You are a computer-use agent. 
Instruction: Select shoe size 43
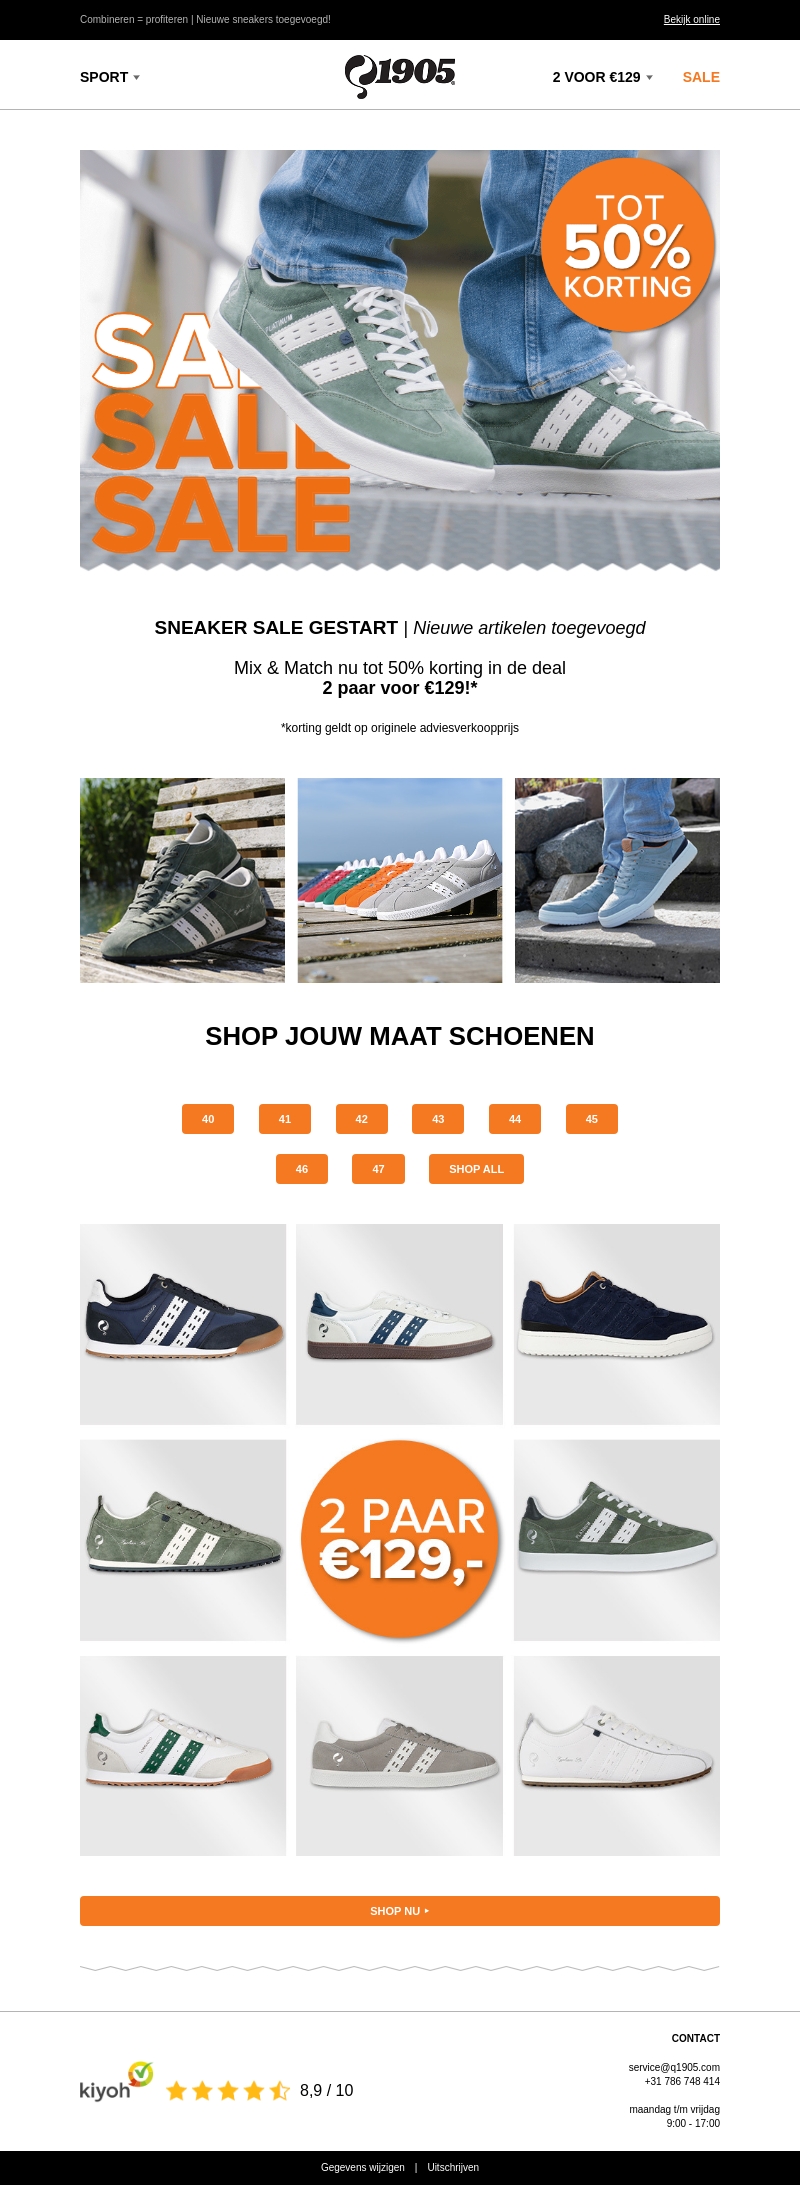438,1119
